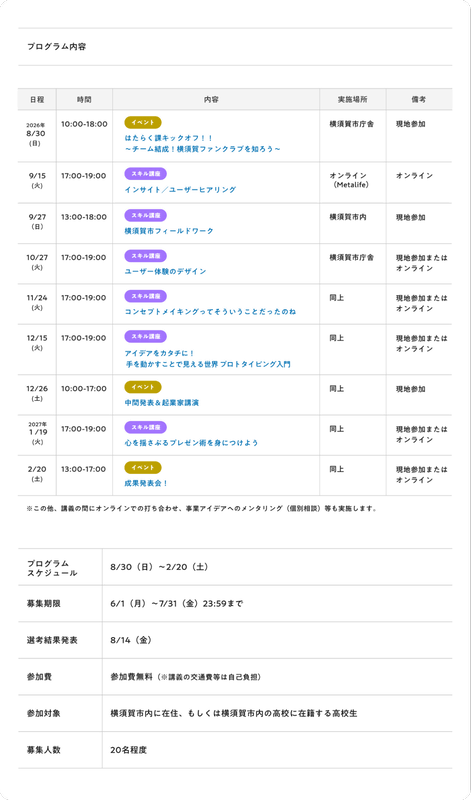Click the 6/1（月）～7/31（金）23:59まで value
Viewport: 471px width, 800px height.
pyautogui.click(x=177, y=604)
